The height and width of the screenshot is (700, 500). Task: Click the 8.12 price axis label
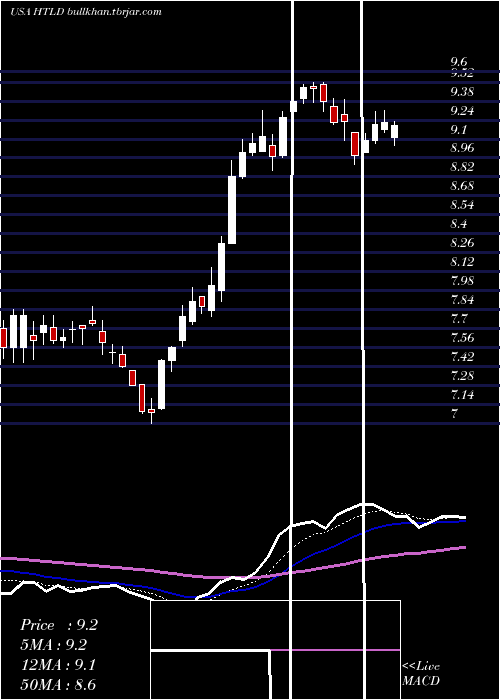pyautogui.click(x=462, y=262)
